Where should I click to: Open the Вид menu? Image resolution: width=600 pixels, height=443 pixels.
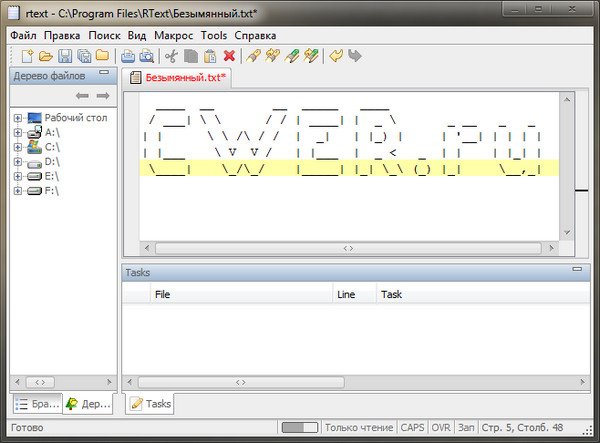137,36
